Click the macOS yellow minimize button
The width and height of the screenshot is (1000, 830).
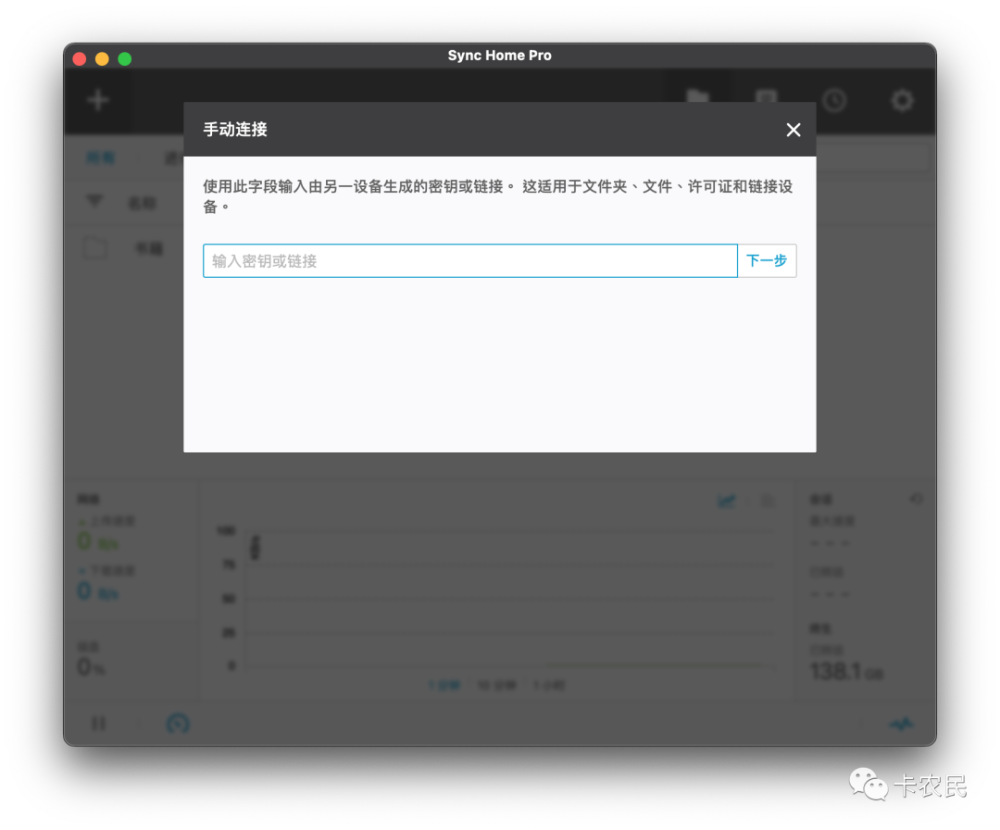pyautogui.click(x=102, y=59)
